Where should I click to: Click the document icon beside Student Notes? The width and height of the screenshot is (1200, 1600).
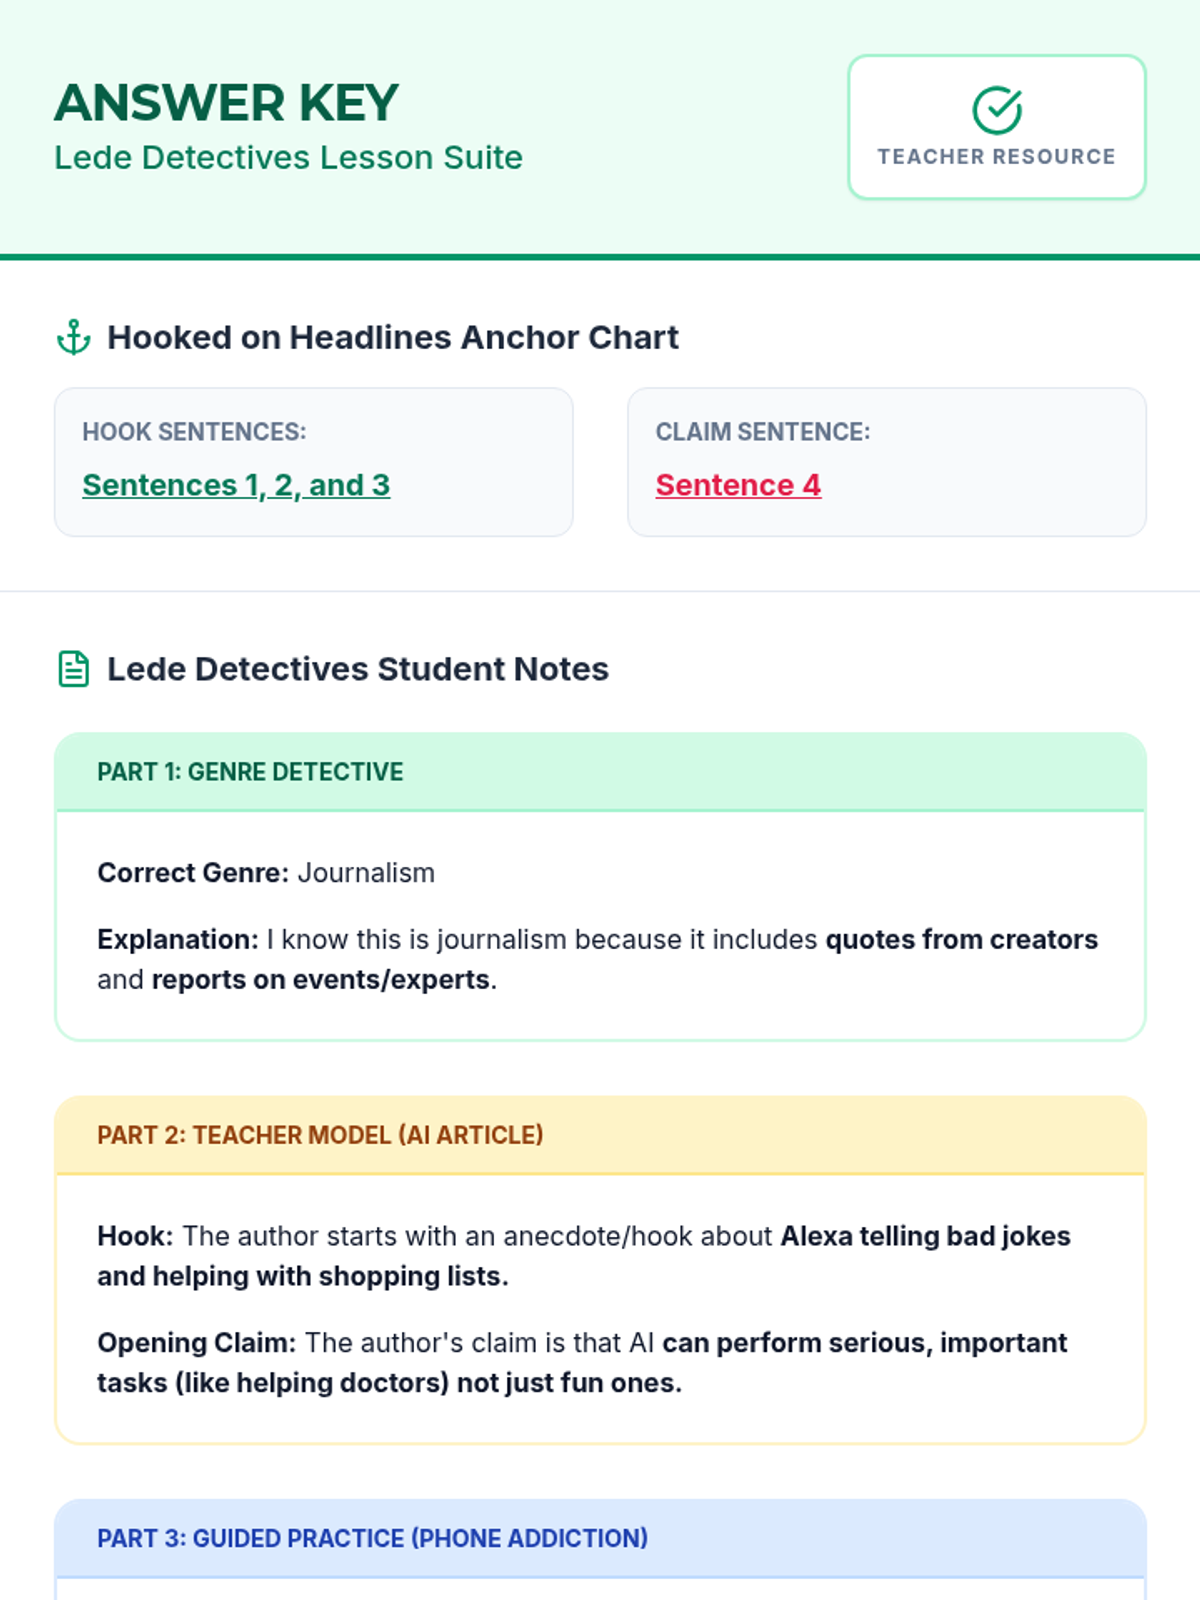(74, 669)
